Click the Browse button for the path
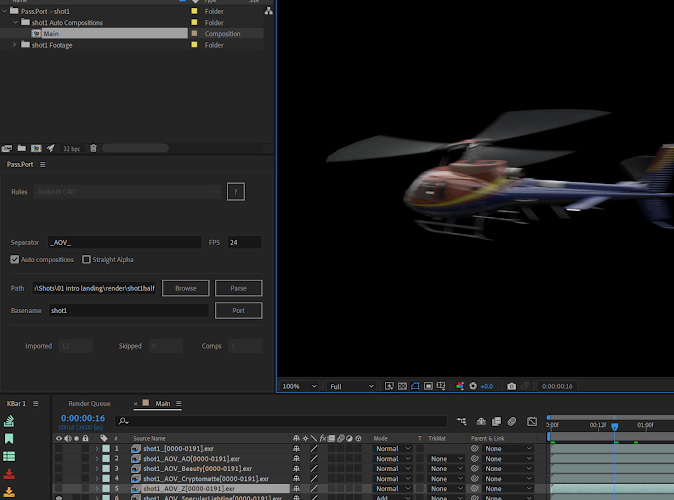674x500 pixels. click(x=186, y=288)
